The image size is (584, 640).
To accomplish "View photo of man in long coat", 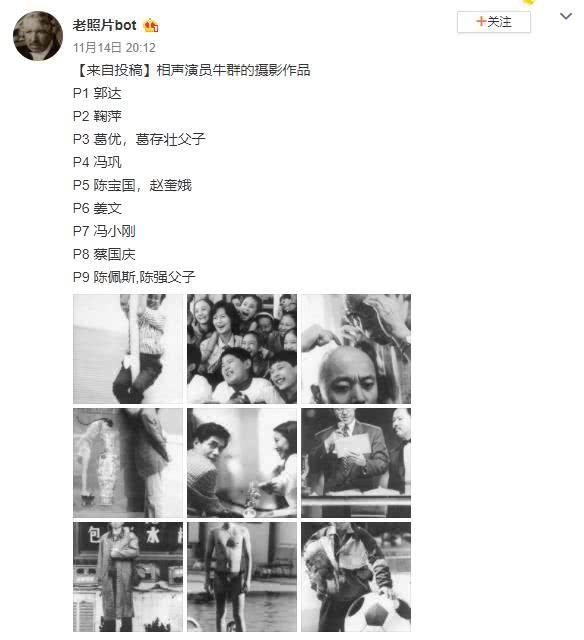I will [x=128, y=577].
